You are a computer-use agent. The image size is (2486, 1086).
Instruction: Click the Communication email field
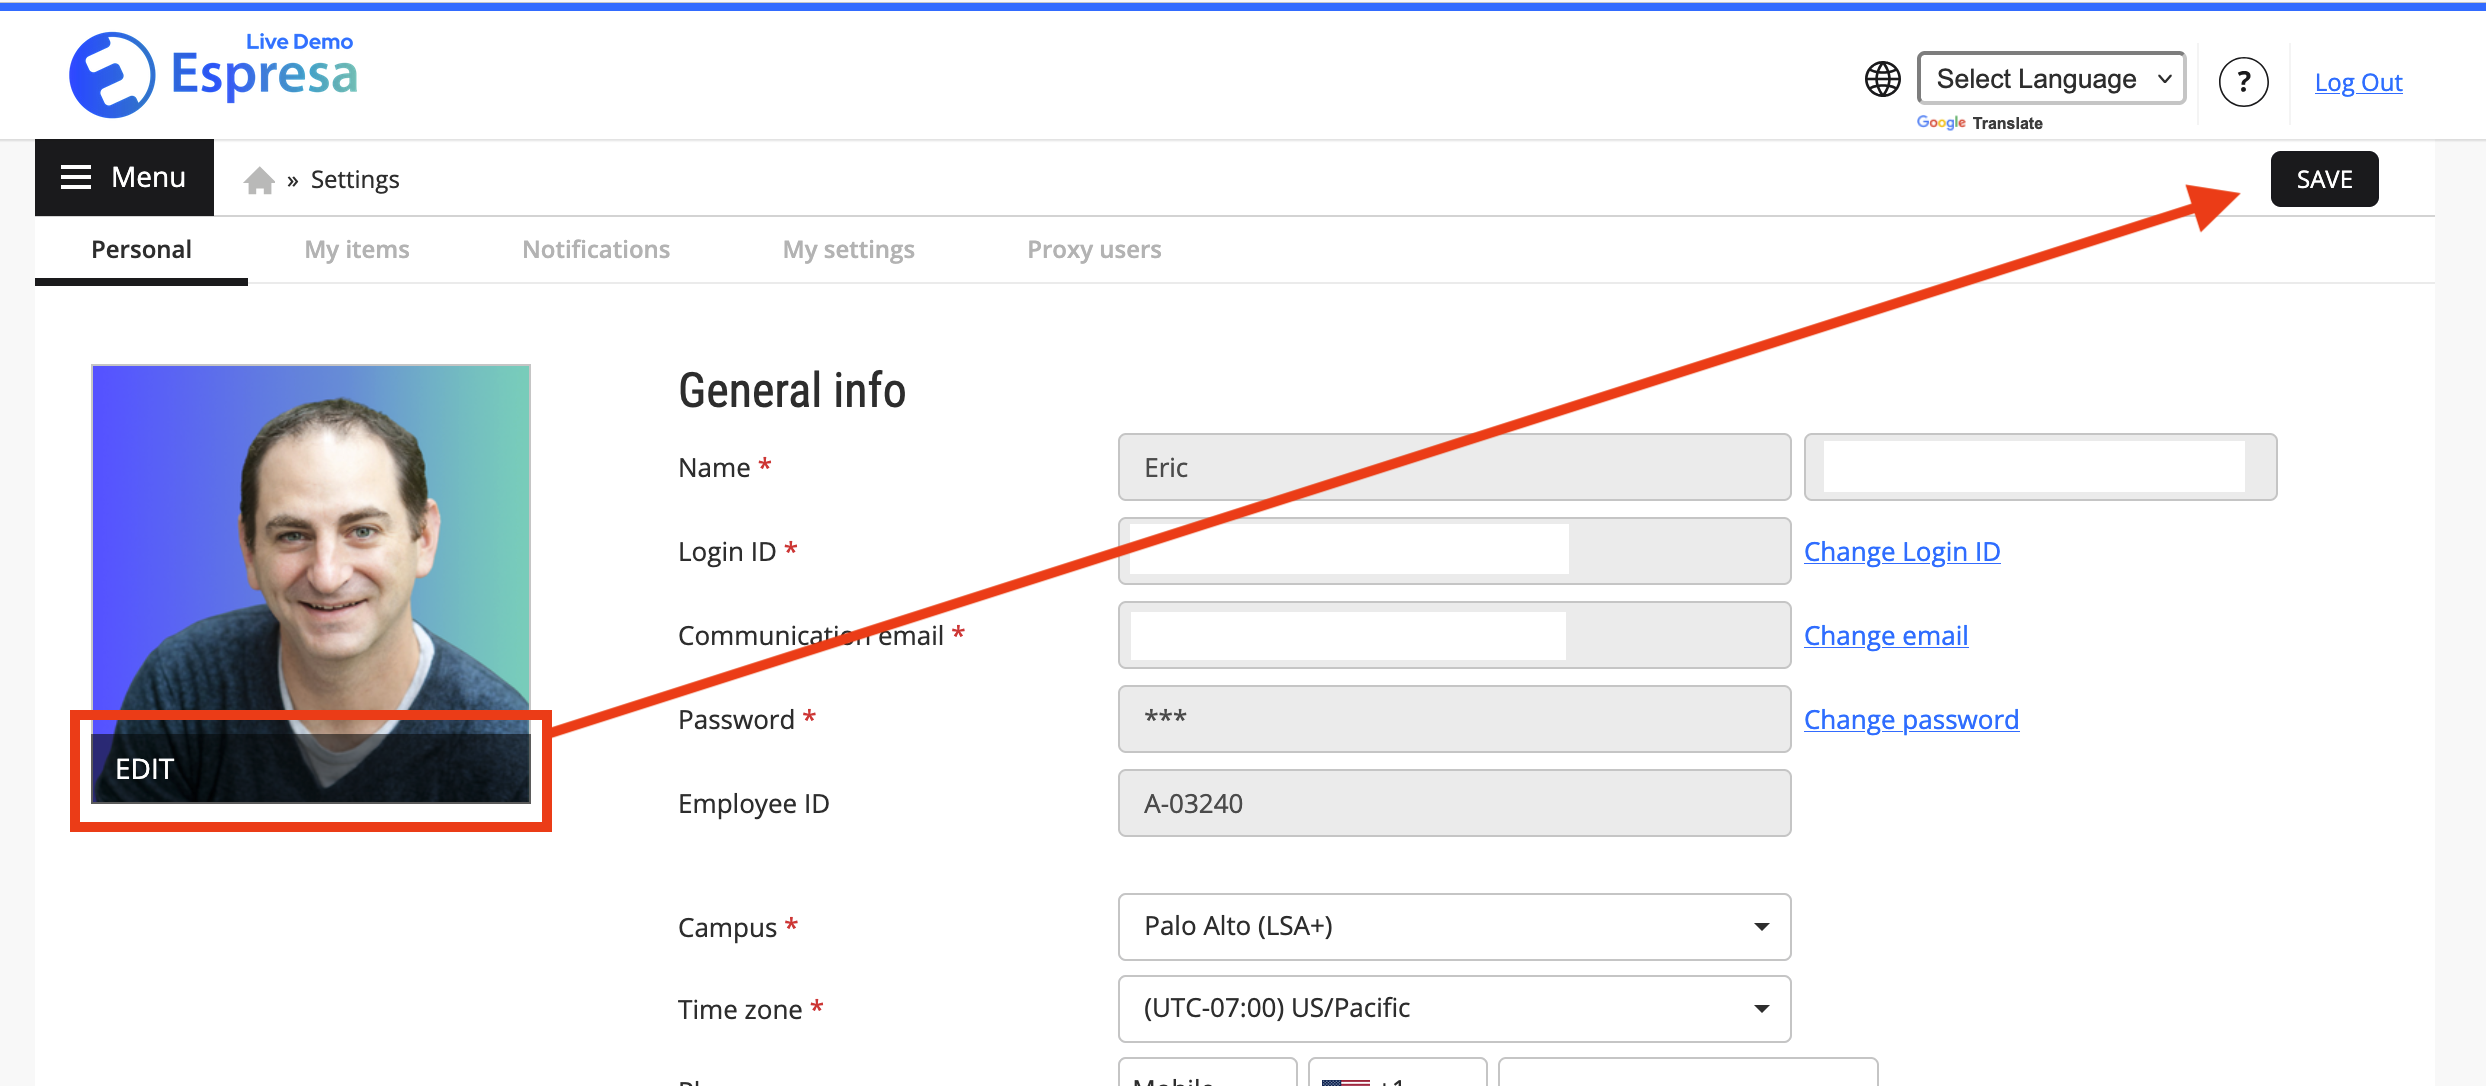click(x=1454, y=635)
